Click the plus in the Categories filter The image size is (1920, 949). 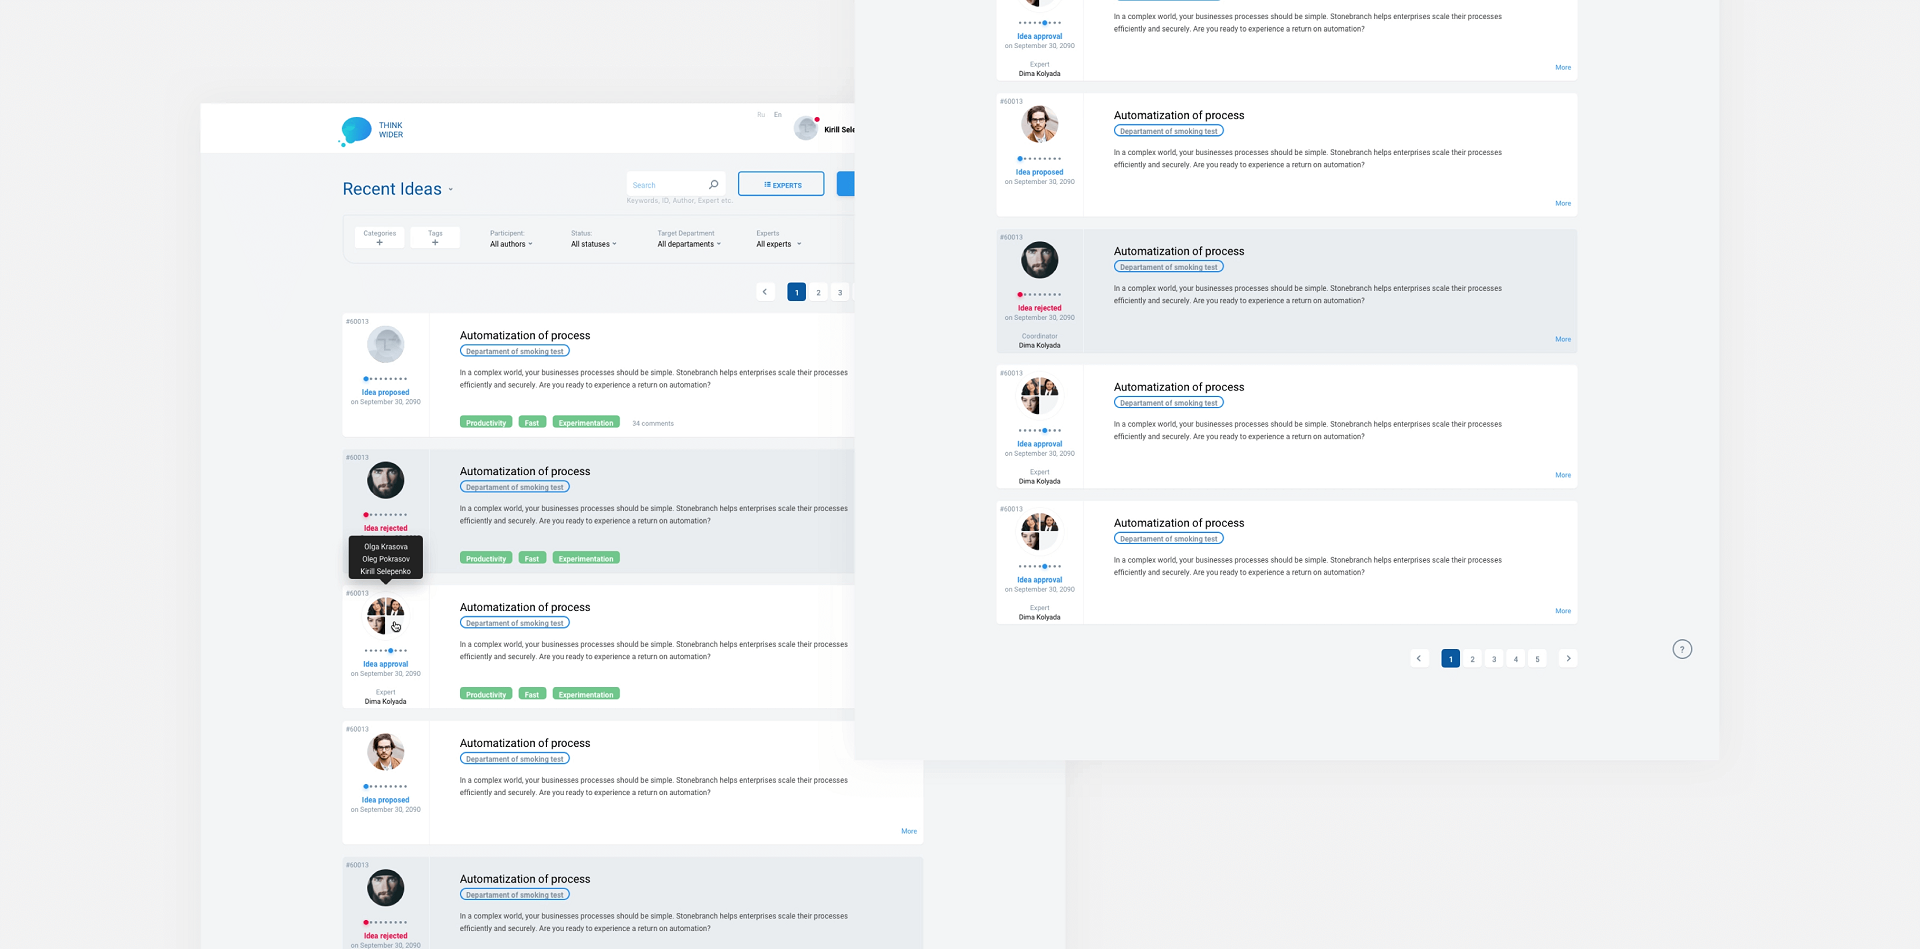click(380, 243)
